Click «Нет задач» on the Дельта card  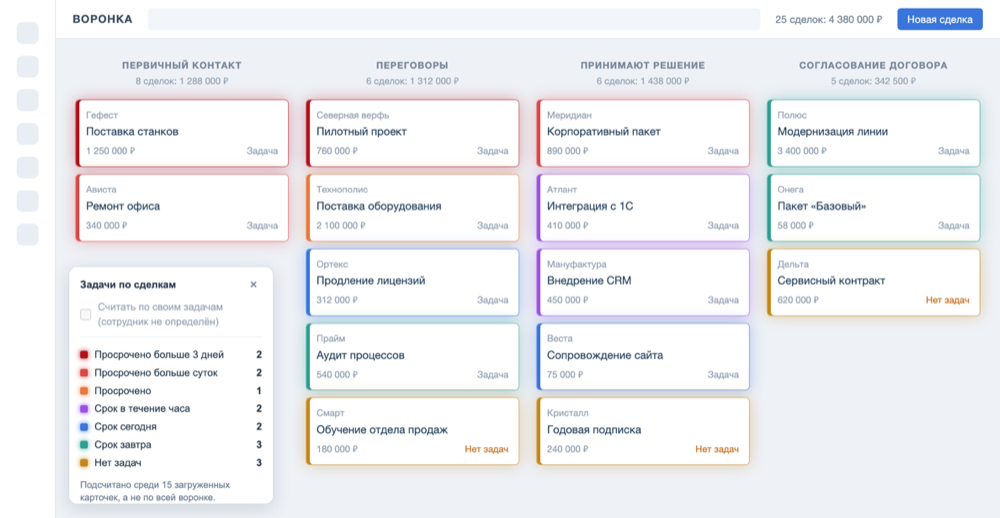[x=948, y=300]
